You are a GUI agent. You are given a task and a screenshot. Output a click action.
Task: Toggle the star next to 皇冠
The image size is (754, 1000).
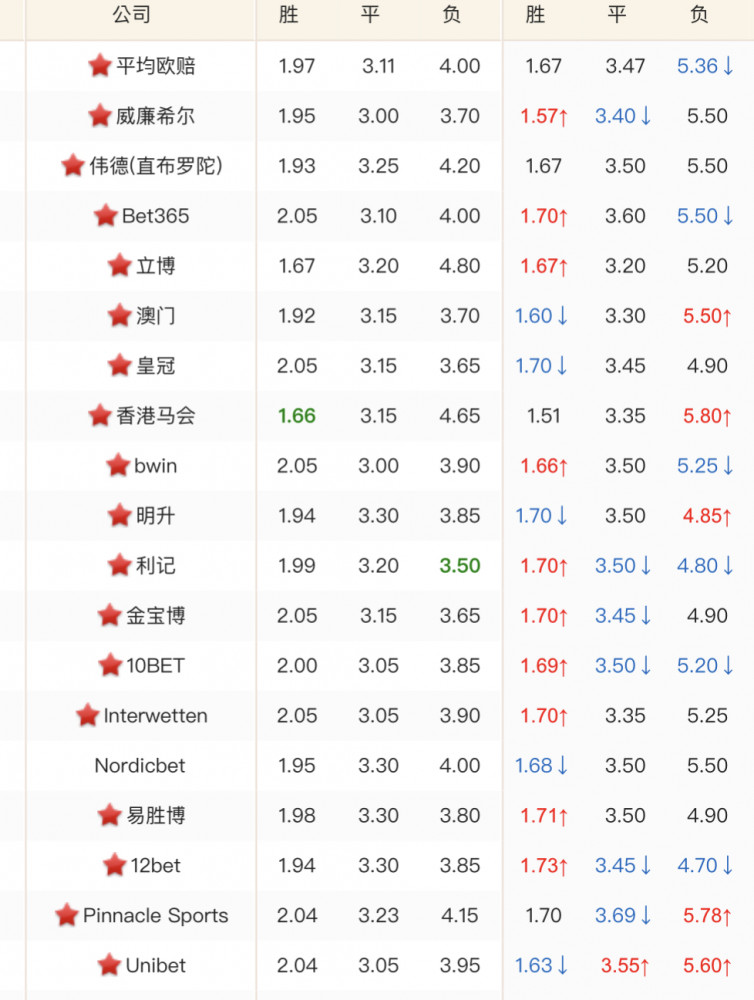point(119,365)
